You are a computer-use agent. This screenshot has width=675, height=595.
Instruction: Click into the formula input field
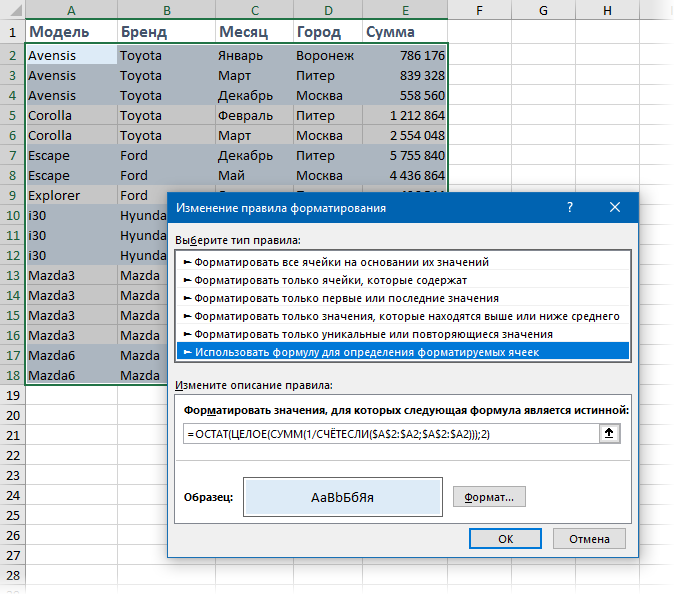[391, 434]
